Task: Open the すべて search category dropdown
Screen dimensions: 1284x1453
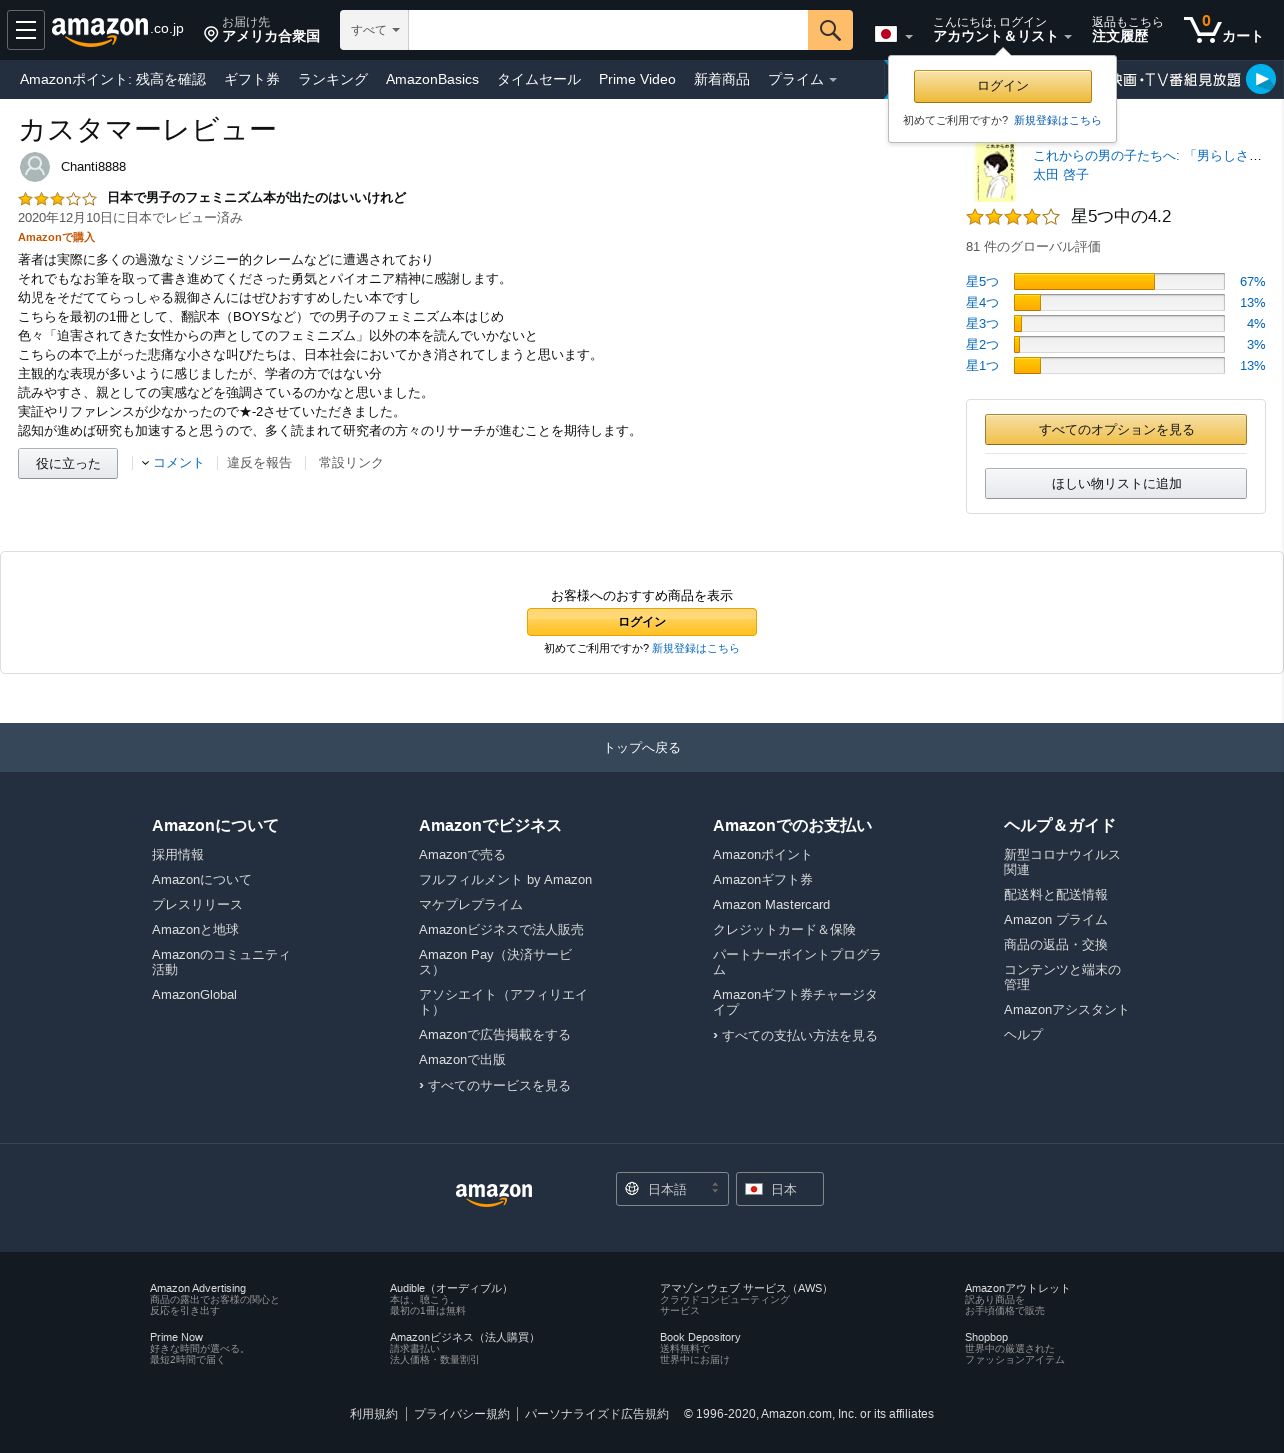Action: tap(375, 30)
